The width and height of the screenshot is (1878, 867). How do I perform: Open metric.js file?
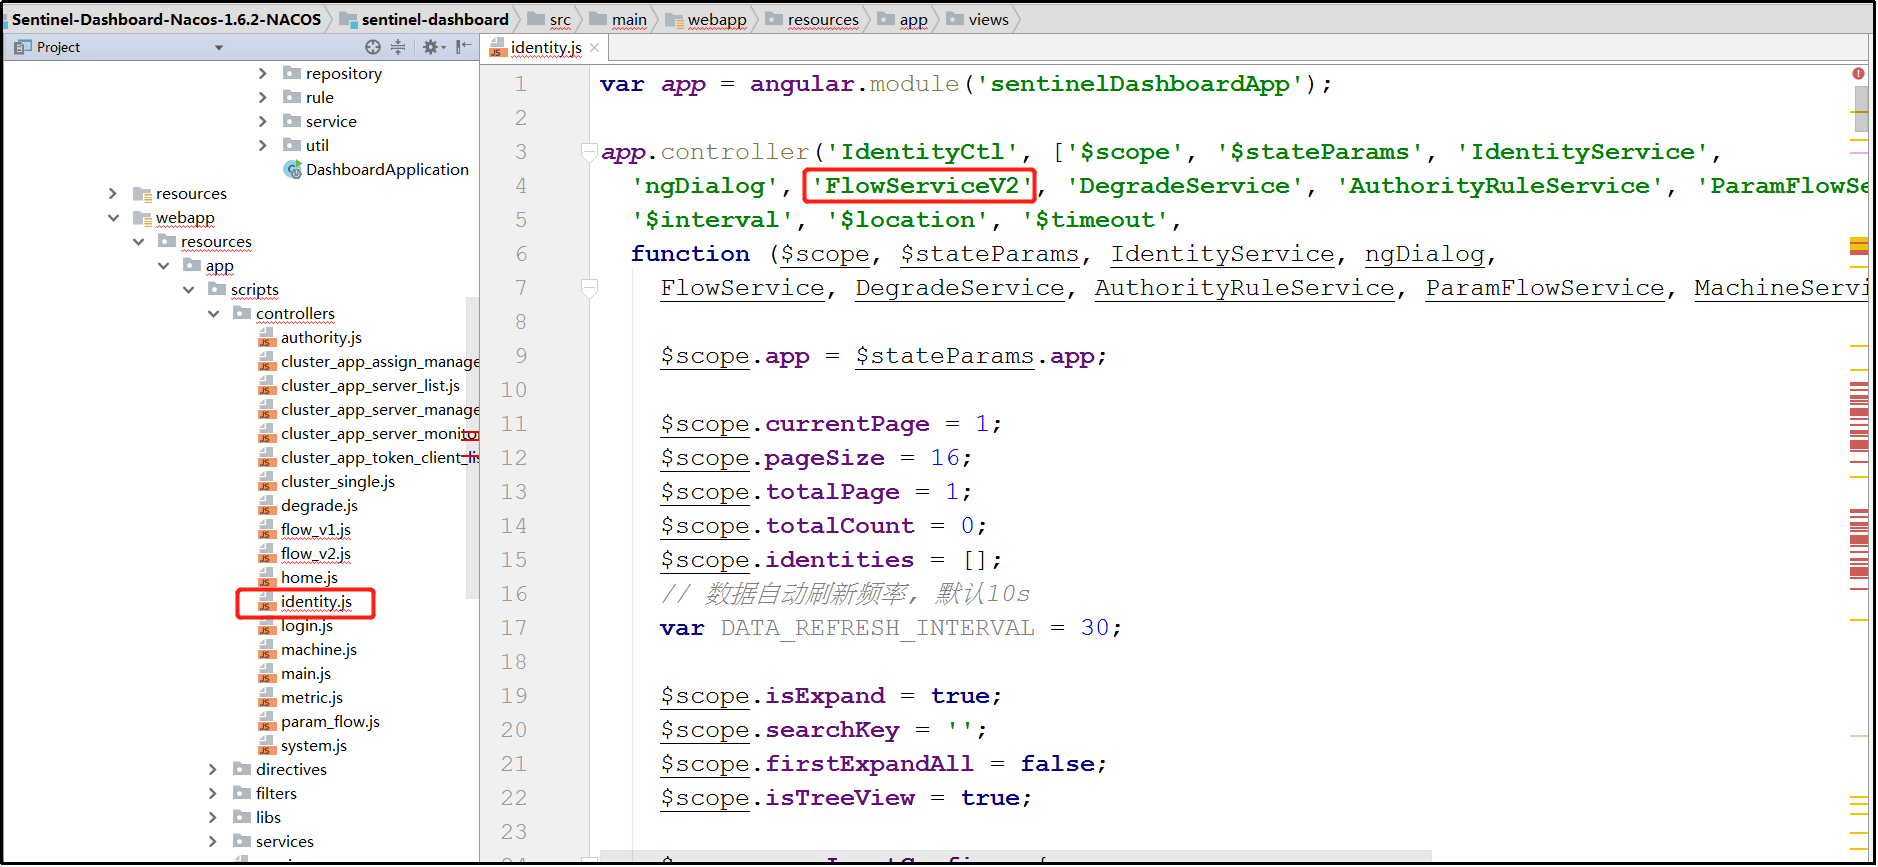pos(301,697)
